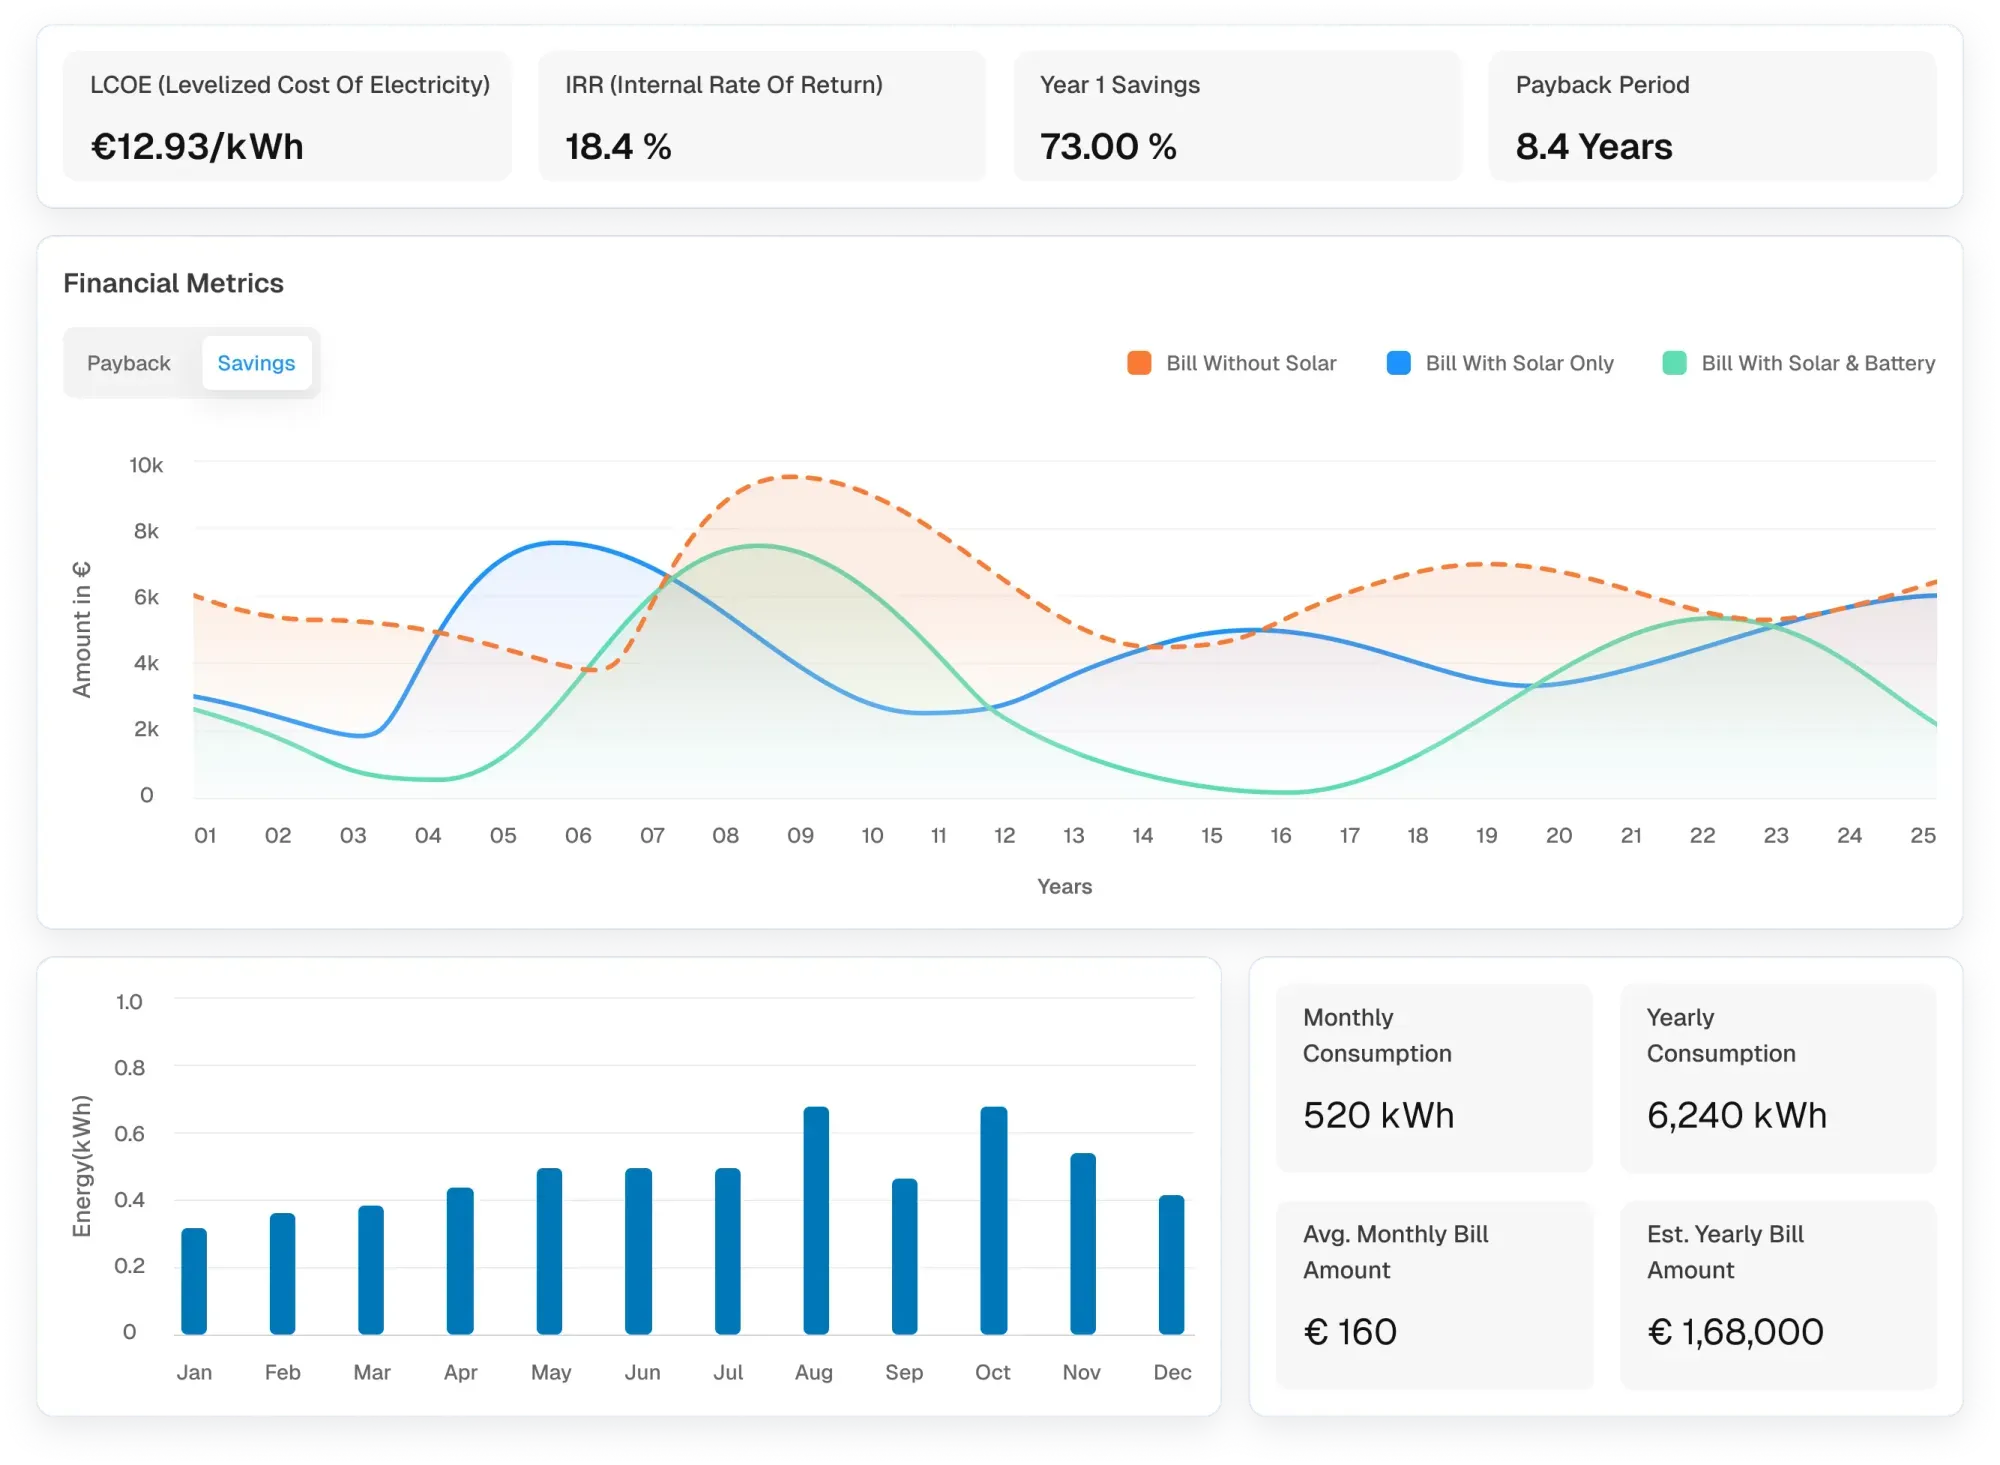The width and height of the screenshot is (2000, 1465).
Task: Click the green Solar & Battery legend swatch
Action: point(1674,363)
